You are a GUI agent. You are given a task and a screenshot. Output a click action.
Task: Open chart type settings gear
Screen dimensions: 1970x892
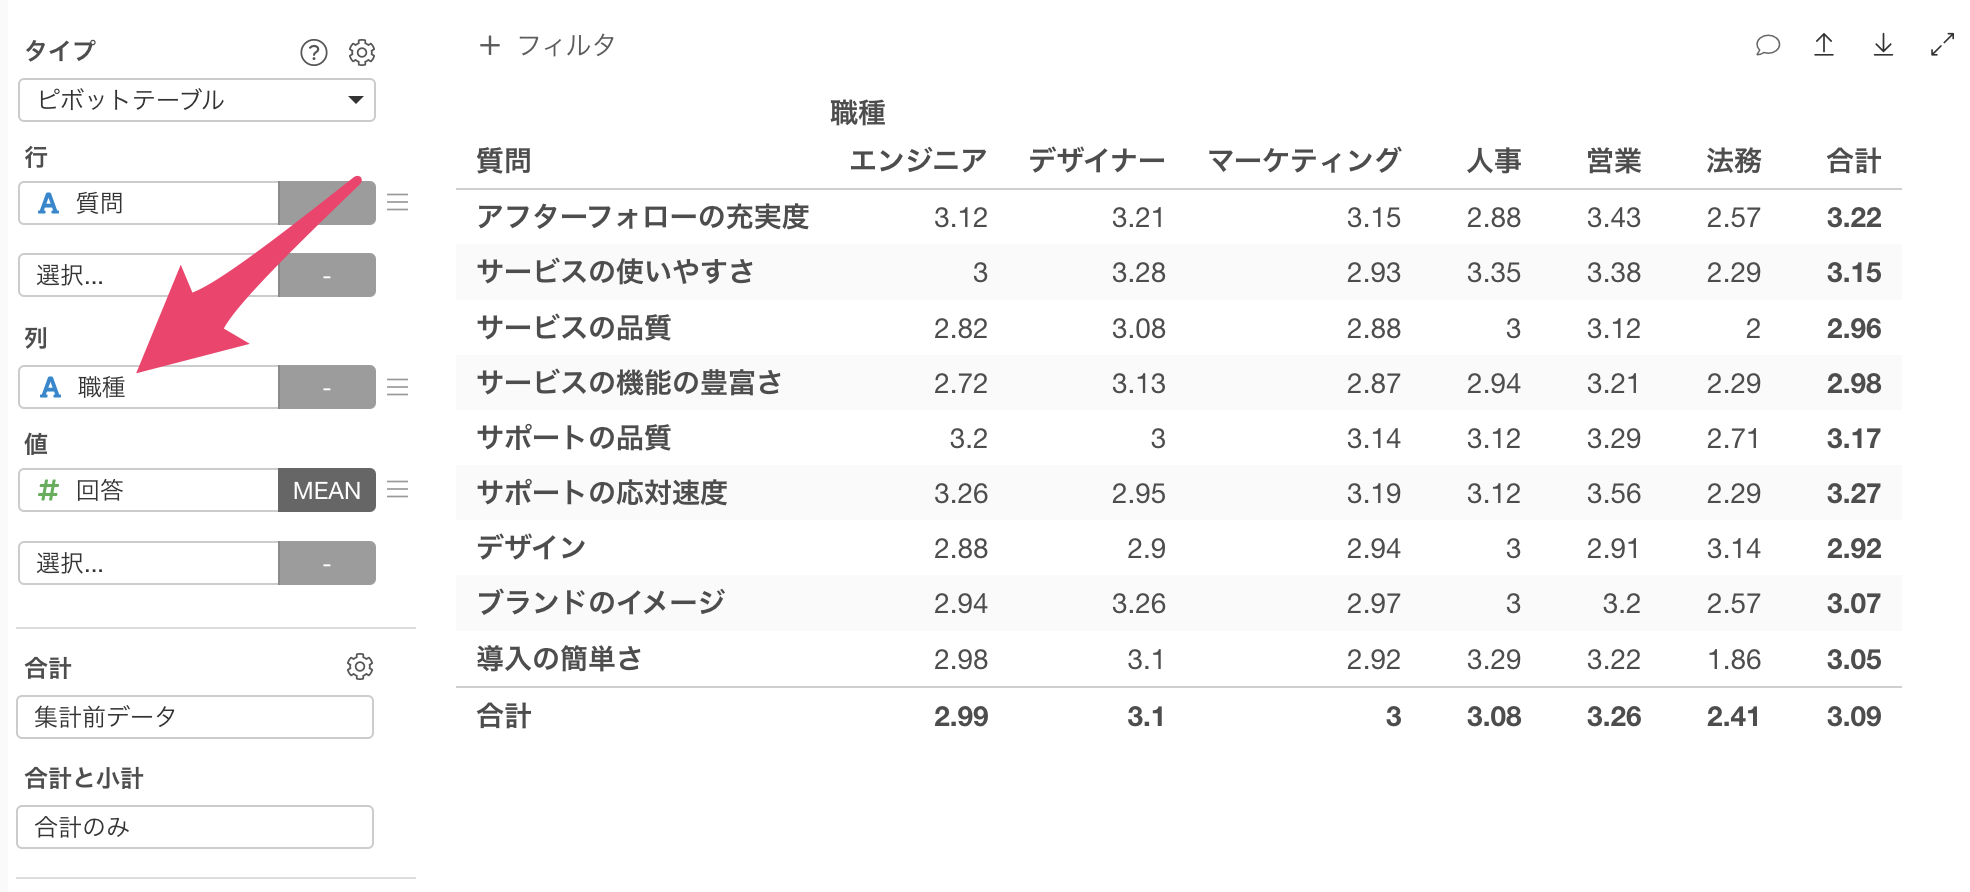[361, 52]
